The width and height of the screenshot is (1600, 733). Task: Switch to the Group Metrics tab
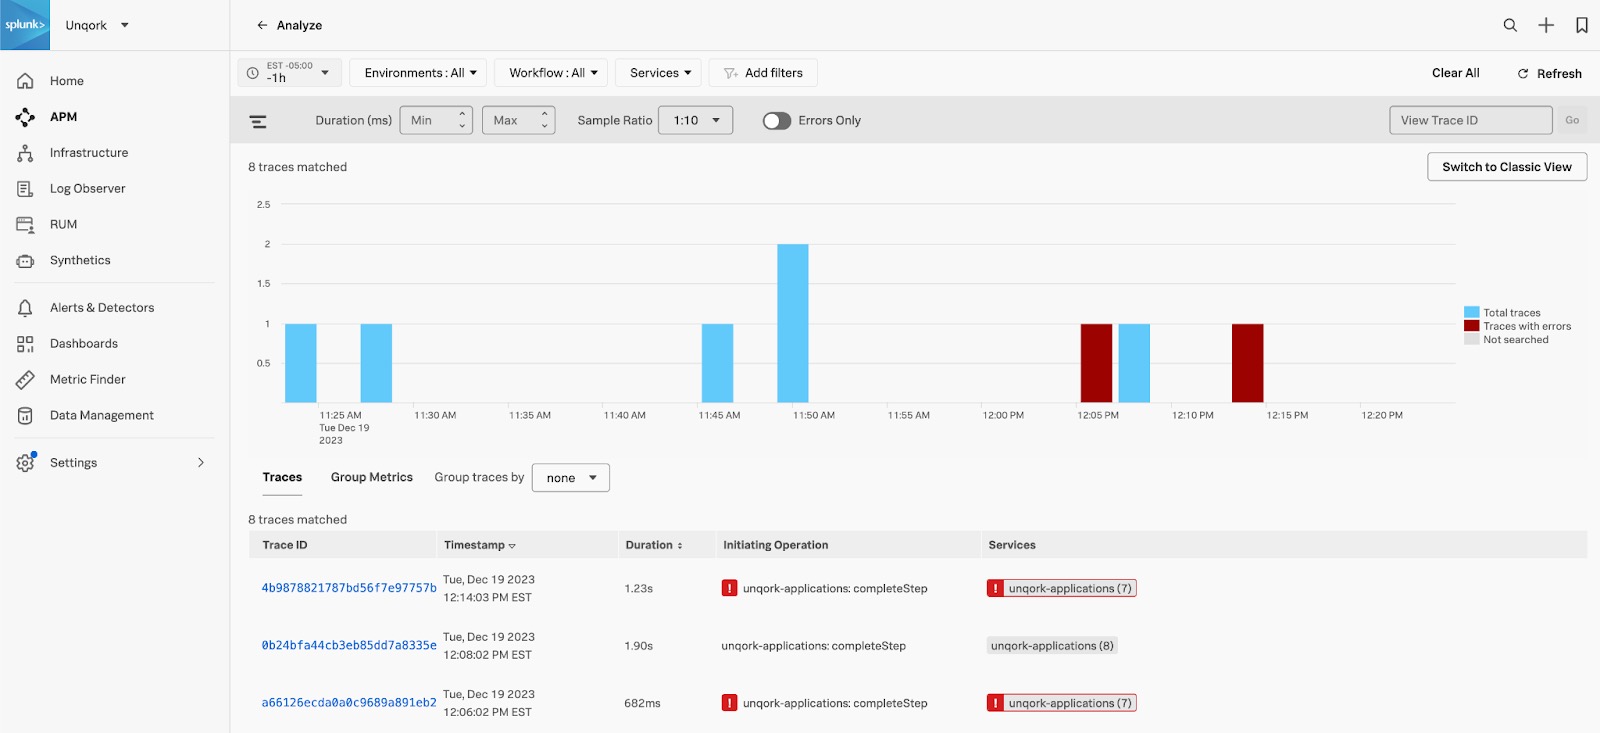(372, 478)
